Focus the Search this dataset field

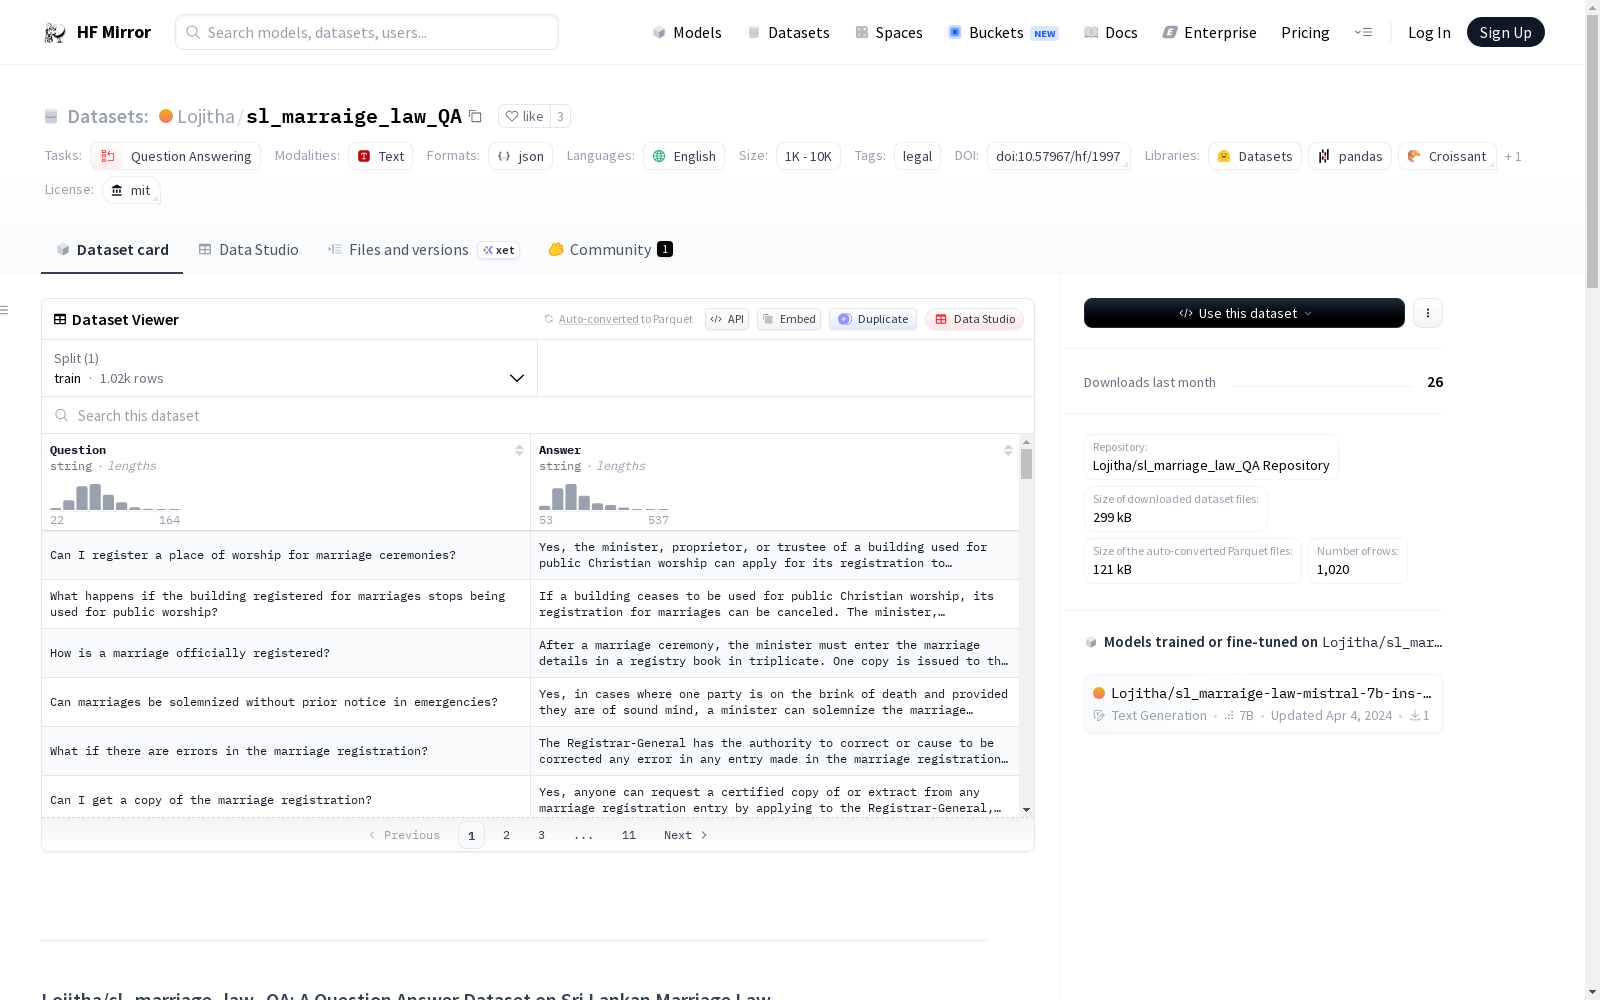[x=538, y=415]
